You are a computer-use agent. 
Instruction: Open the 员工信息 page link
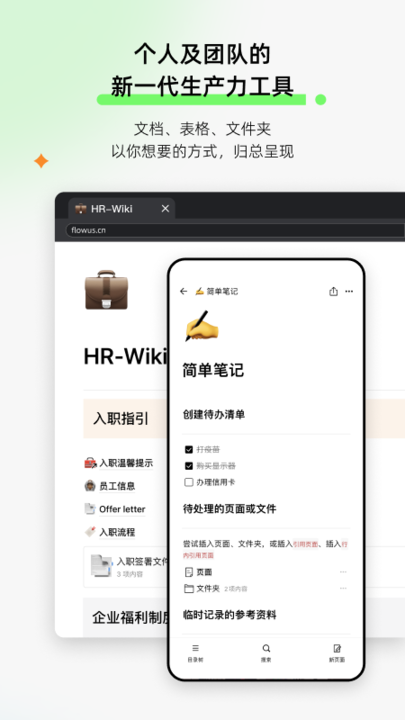117,486
